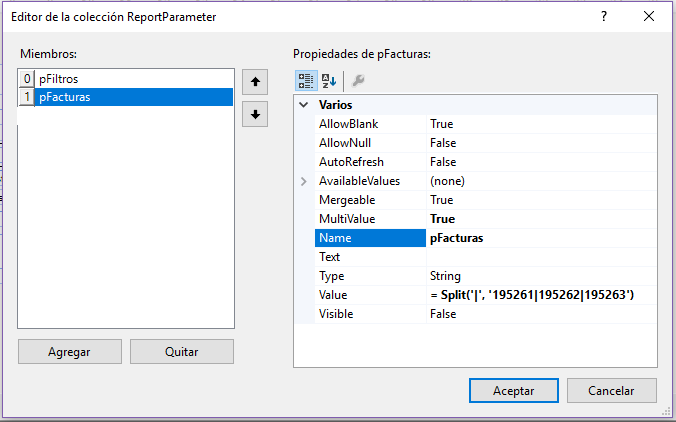
Task: Select pFacturas member item
Action: pos(64,97)
